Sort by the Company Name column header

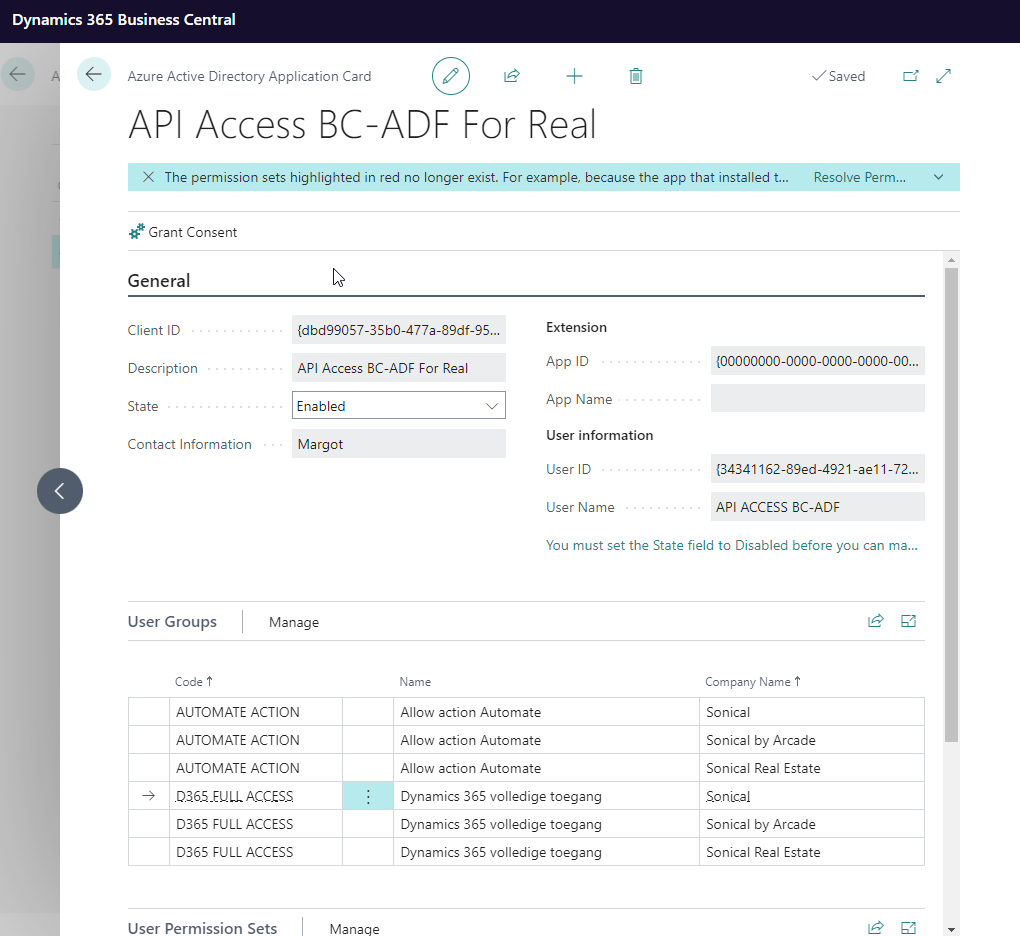click(753, 682)
